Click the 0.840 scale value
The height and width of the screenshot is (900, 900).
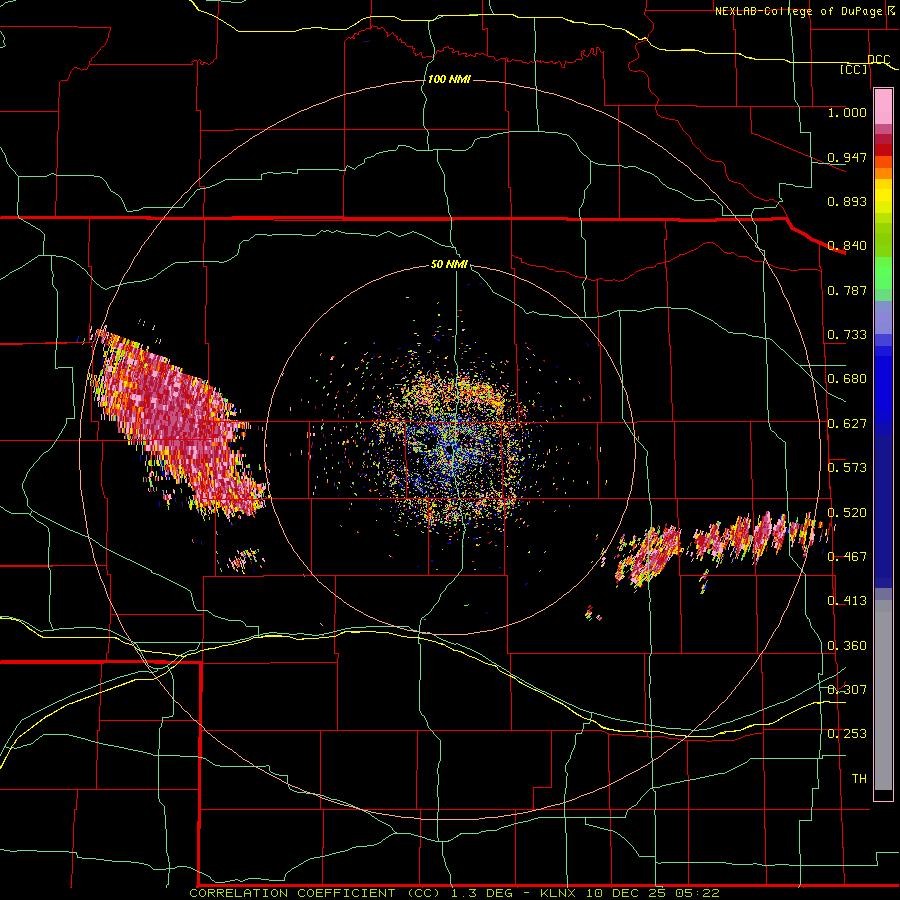(x=847, y=246)
